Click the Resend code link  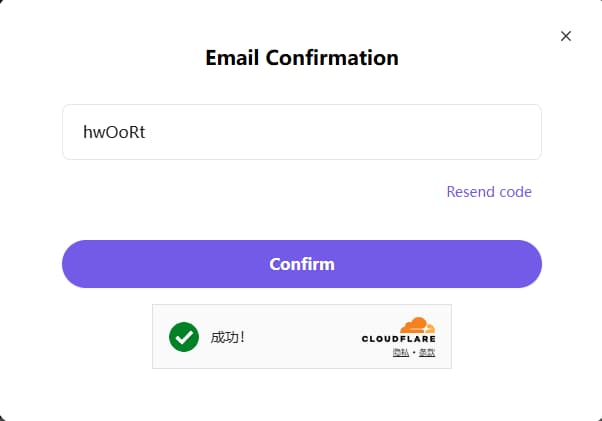coord(489,192)
